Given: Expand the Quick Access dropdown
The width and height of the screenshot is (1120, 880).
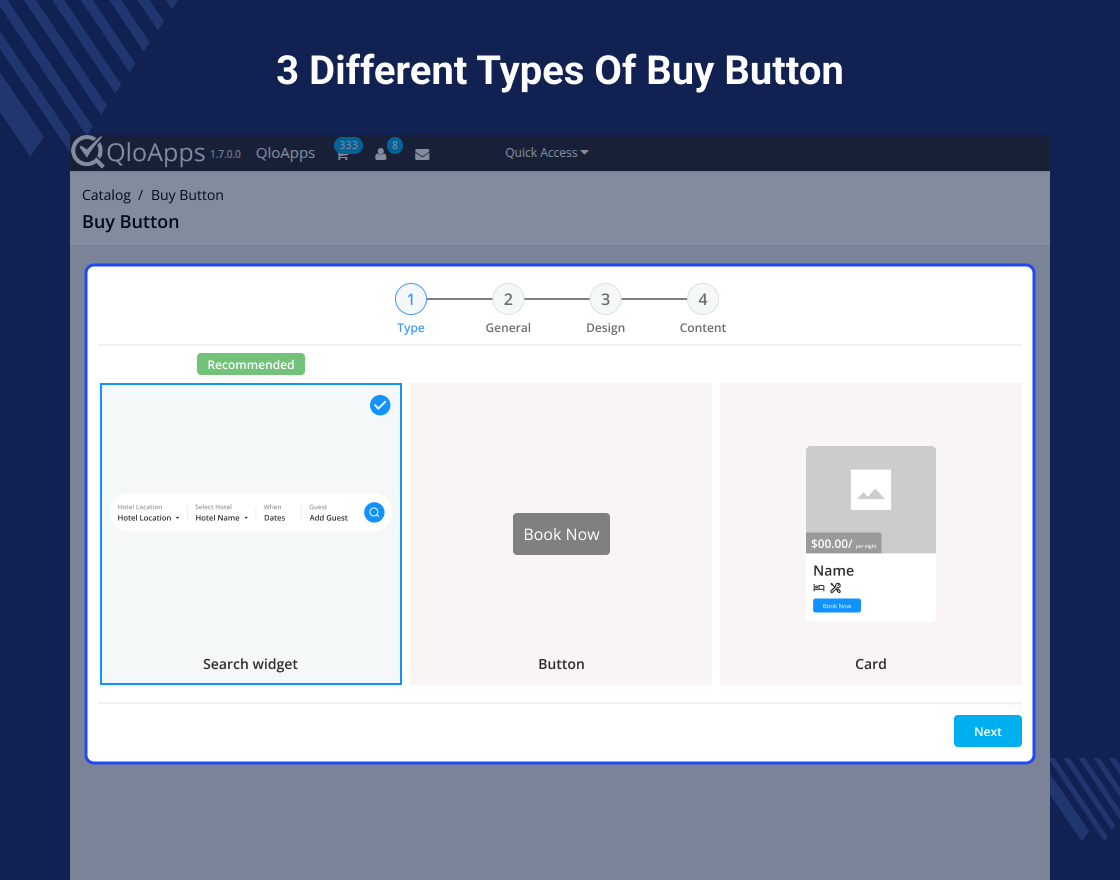Looking at the screenshot, I should [546, 152].
